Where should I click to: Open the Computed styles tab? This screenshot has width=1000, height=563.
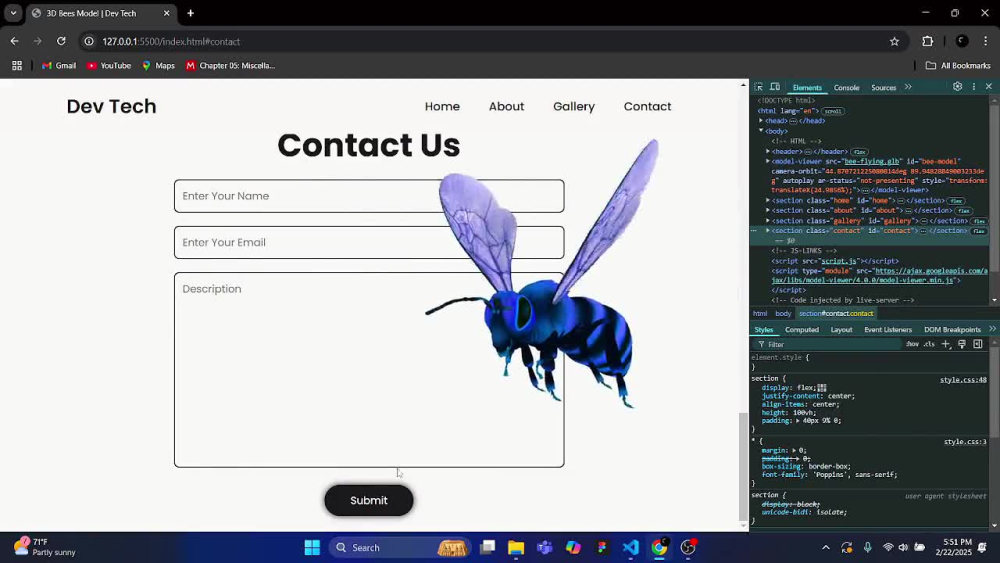coord(802,330)
